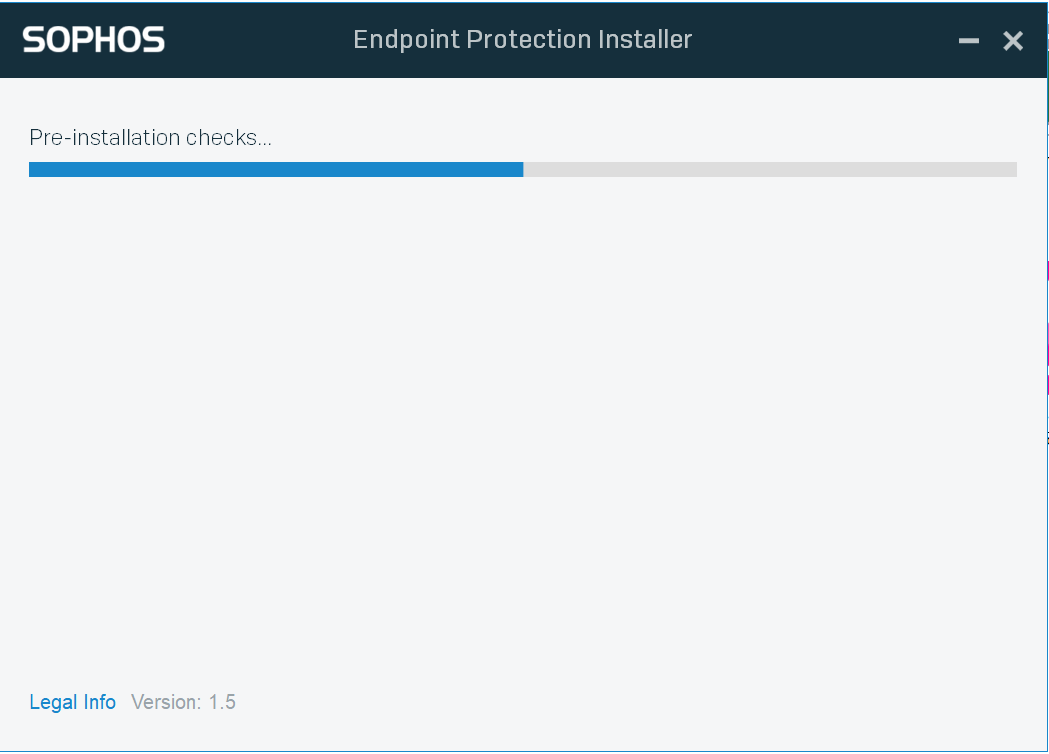This screenshot has height=754, width=1049.
Task: Open the Legal Info link
Action: coord(72,702)
